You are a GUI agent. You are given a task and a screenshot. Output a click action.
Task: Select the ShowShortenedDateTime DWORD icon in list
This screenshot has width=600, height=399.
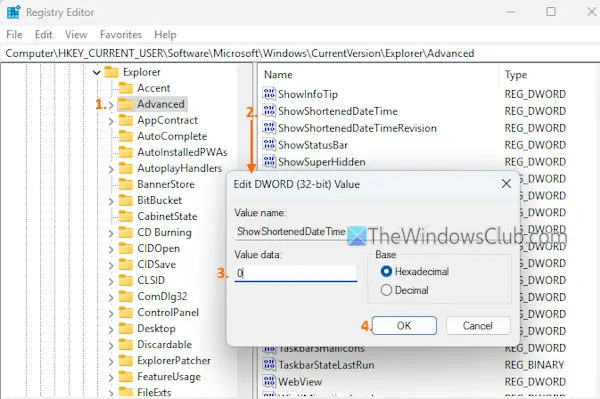click(x=269, y=111)
